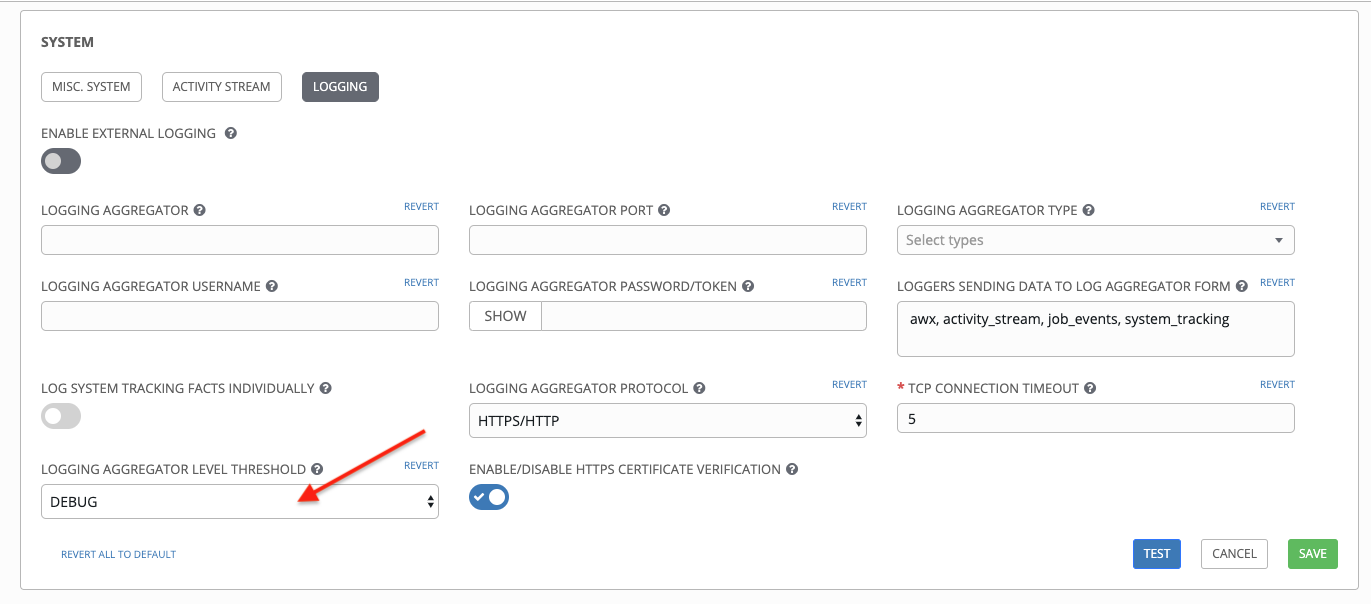Revert the Logging Aggregator Username

421,283
